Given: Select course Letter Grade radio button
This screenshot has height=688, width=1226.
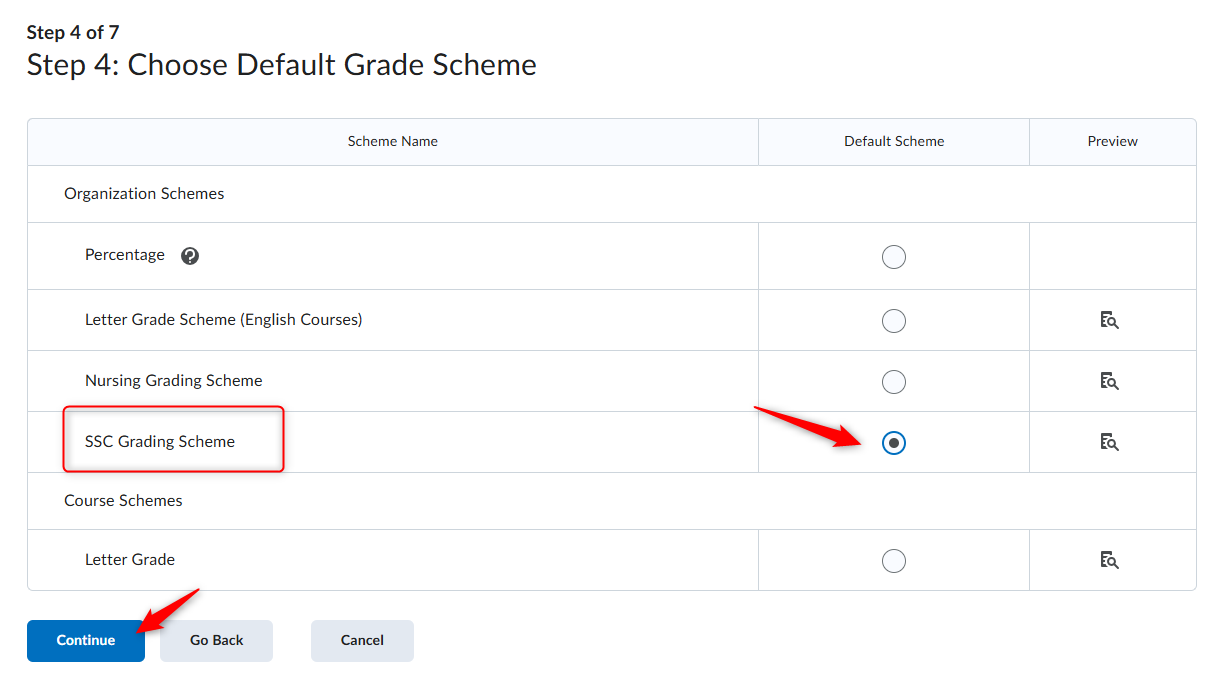Looking at the screenshot, I should [x=894, y=561].
